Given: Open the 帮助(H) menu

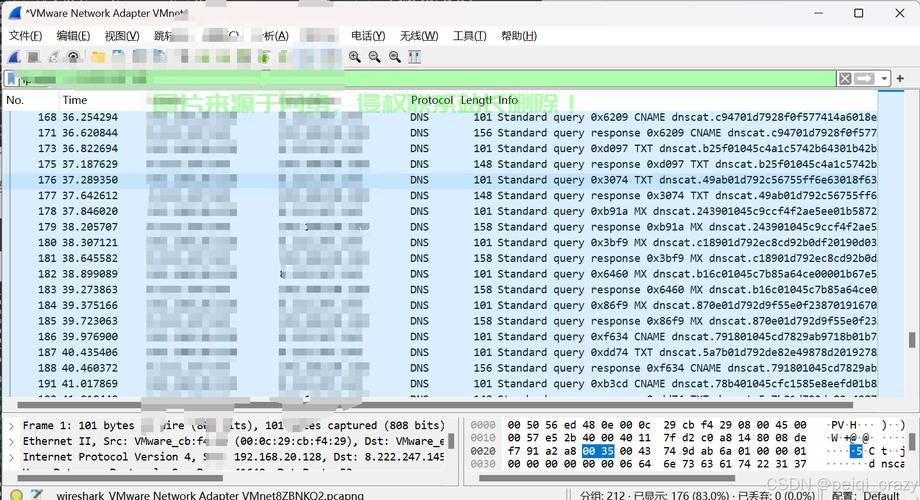Looking at the screenshot, I should [519, 36].
